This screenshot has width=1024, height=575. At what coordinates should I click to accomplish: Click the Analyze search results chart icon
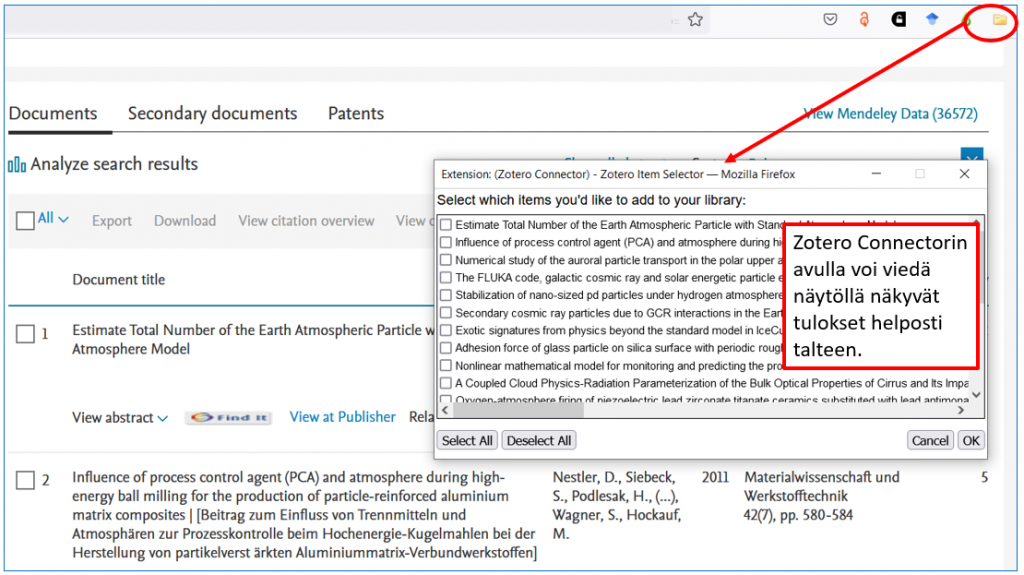(x=17, y=165)
